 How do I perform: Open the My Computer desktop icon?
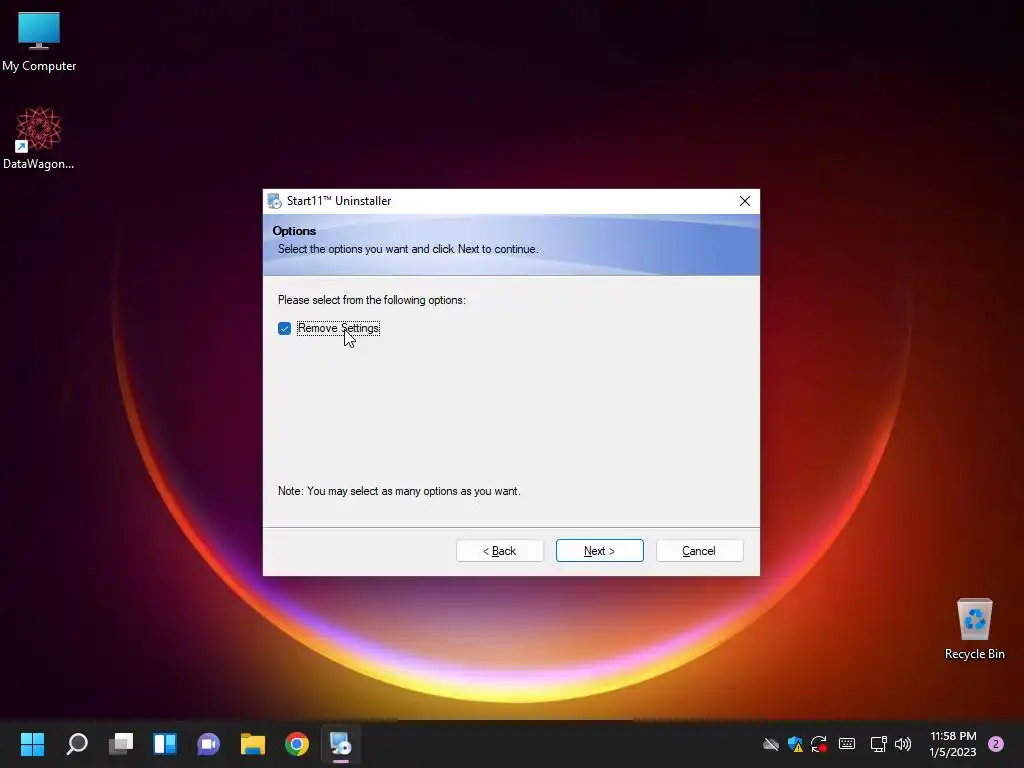click(x=39, y=42)
